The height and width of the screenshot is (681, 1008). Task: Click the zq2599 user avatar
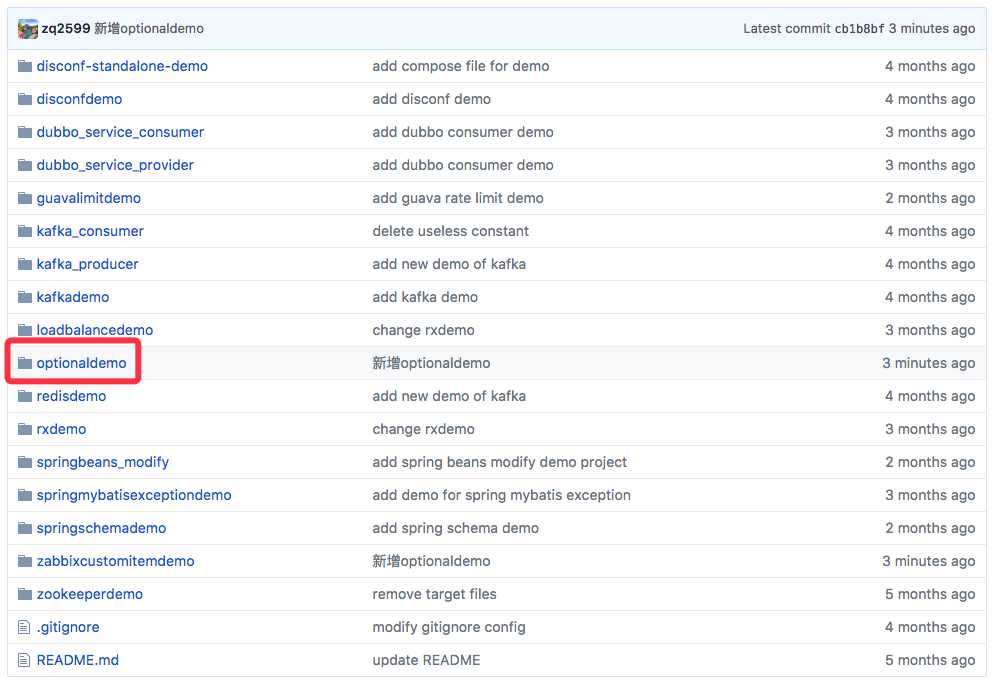pos(28,29)
